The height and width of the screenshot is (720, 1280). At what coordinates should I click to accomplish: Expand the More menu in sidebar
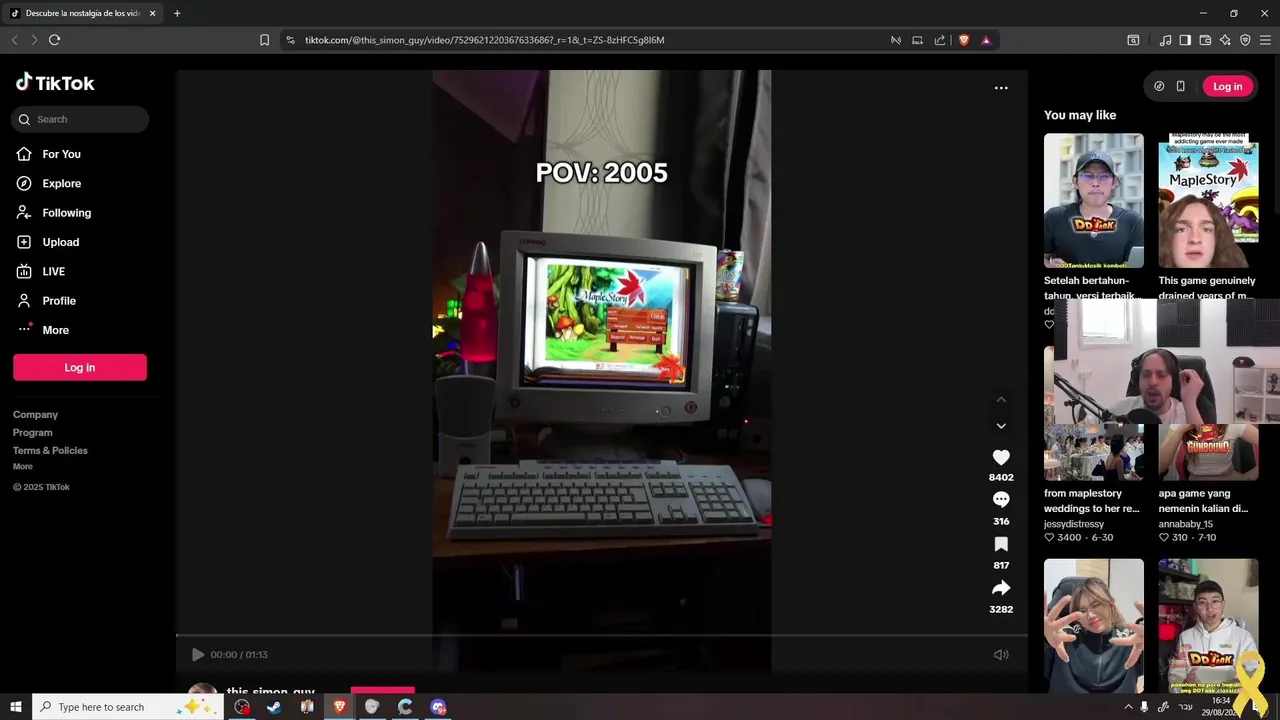[x=55, y=330]
